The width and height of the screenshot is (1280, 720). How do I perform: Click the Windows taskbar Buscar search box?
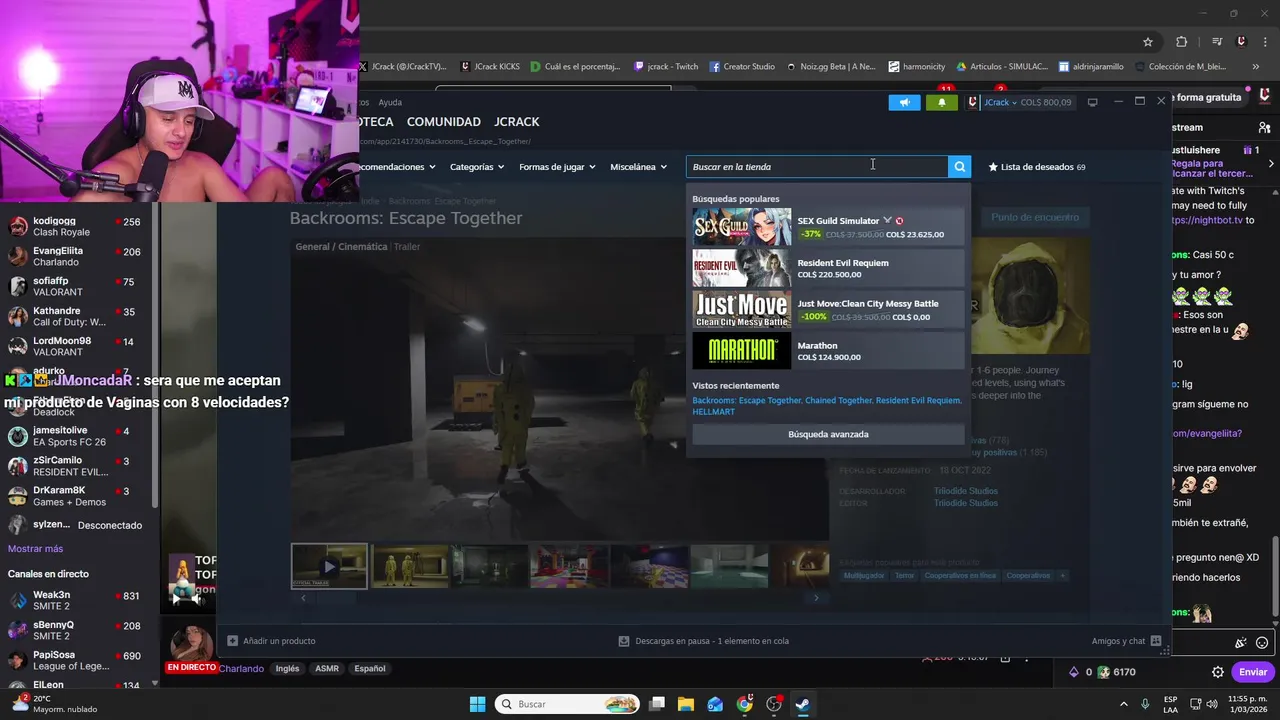pos(568,704)
